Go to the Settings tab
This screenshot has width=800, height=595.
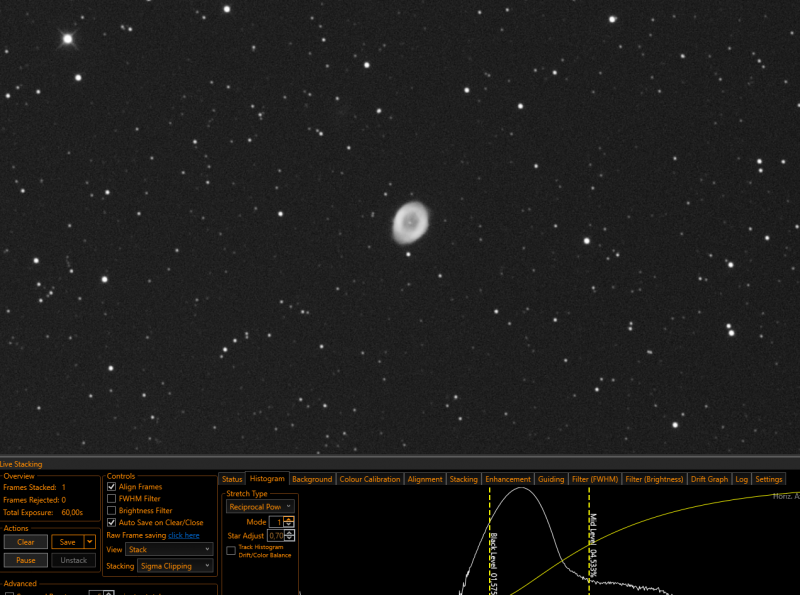pos(769,479)
